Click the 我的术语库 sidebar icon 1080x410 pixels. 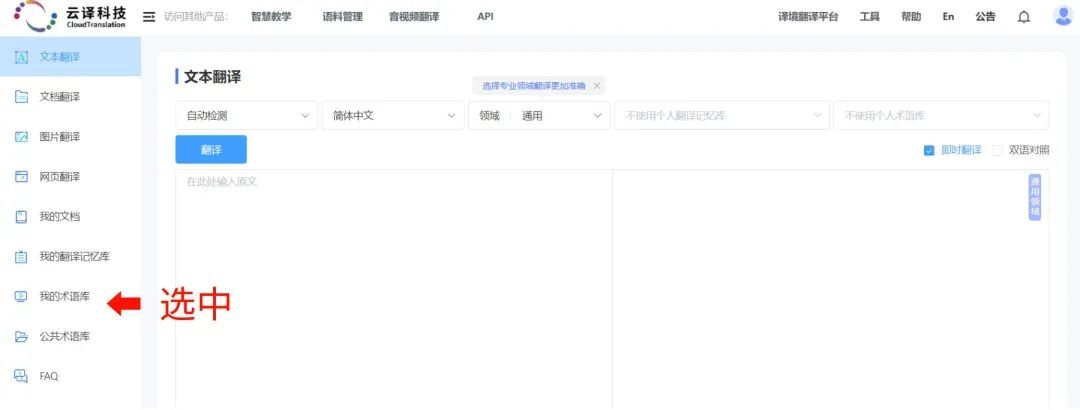[21, 297]
